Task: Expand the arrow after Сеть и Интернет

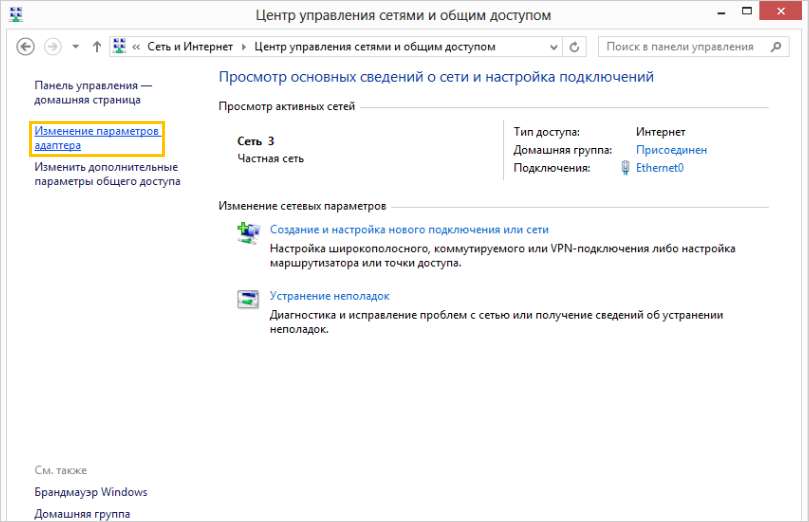Action: coord(244,47)
